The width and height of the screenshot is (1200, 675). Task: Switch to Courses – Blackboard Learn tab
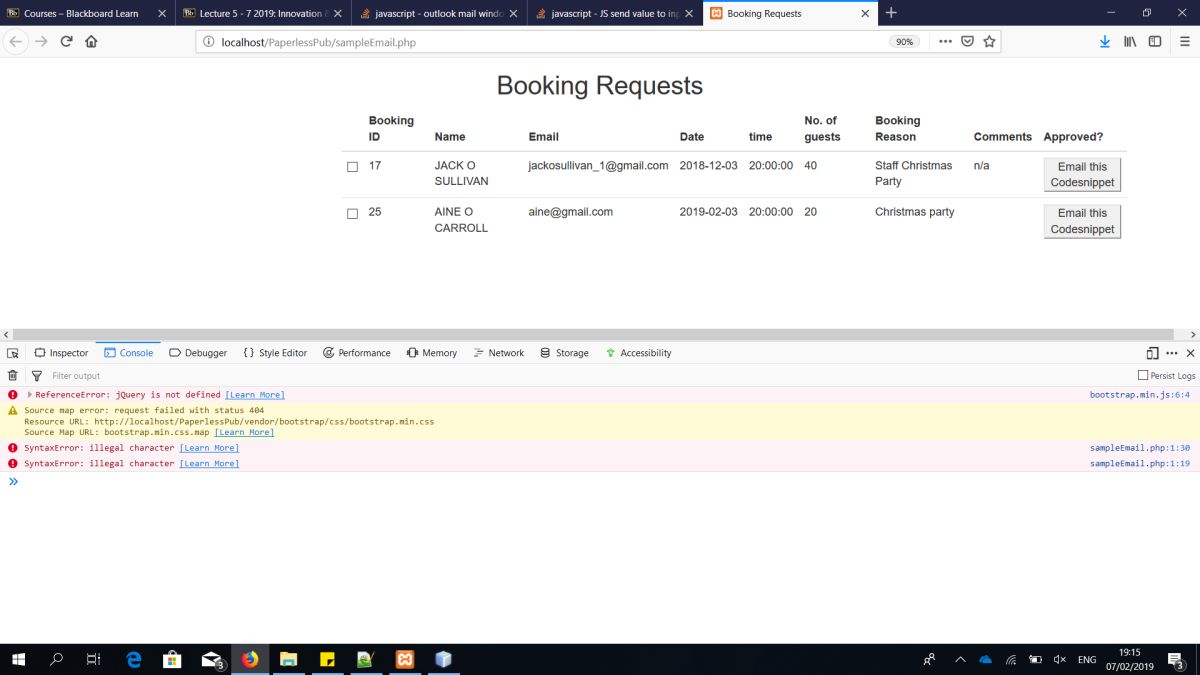click(x=87, y=14)
